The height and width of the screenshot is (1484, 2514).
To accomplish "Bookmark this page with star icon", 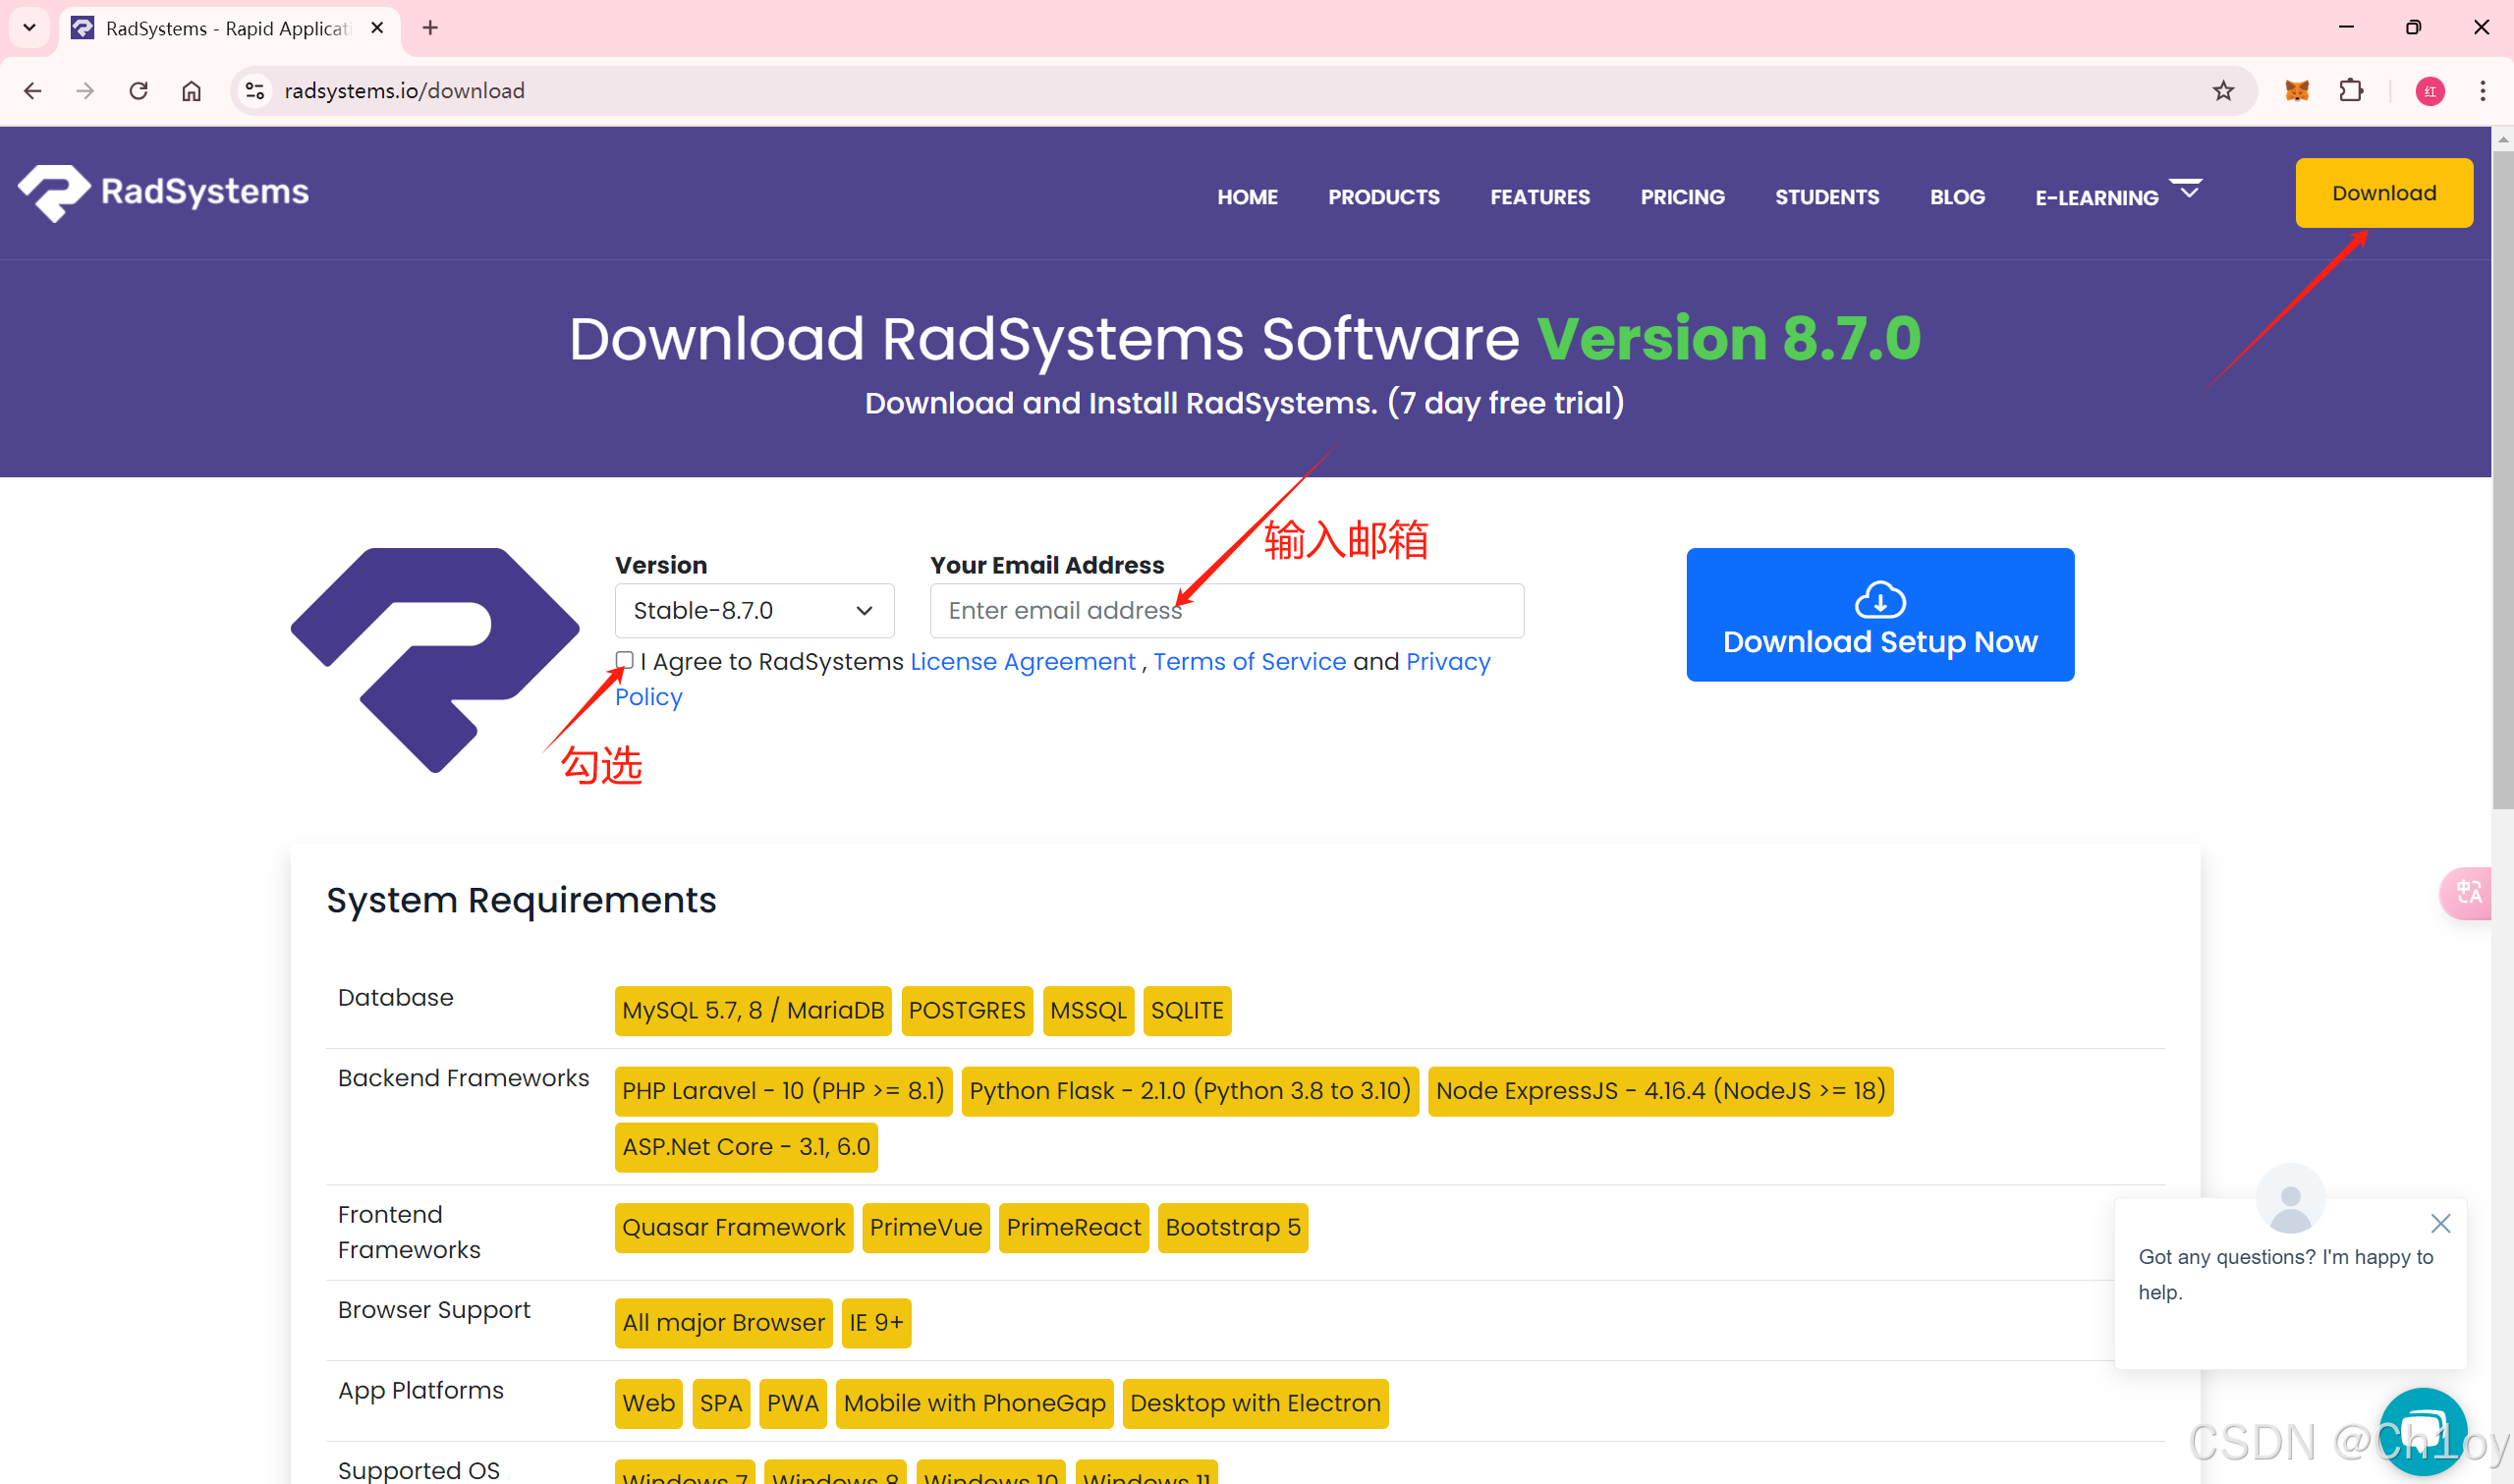I will (2223, 91).
